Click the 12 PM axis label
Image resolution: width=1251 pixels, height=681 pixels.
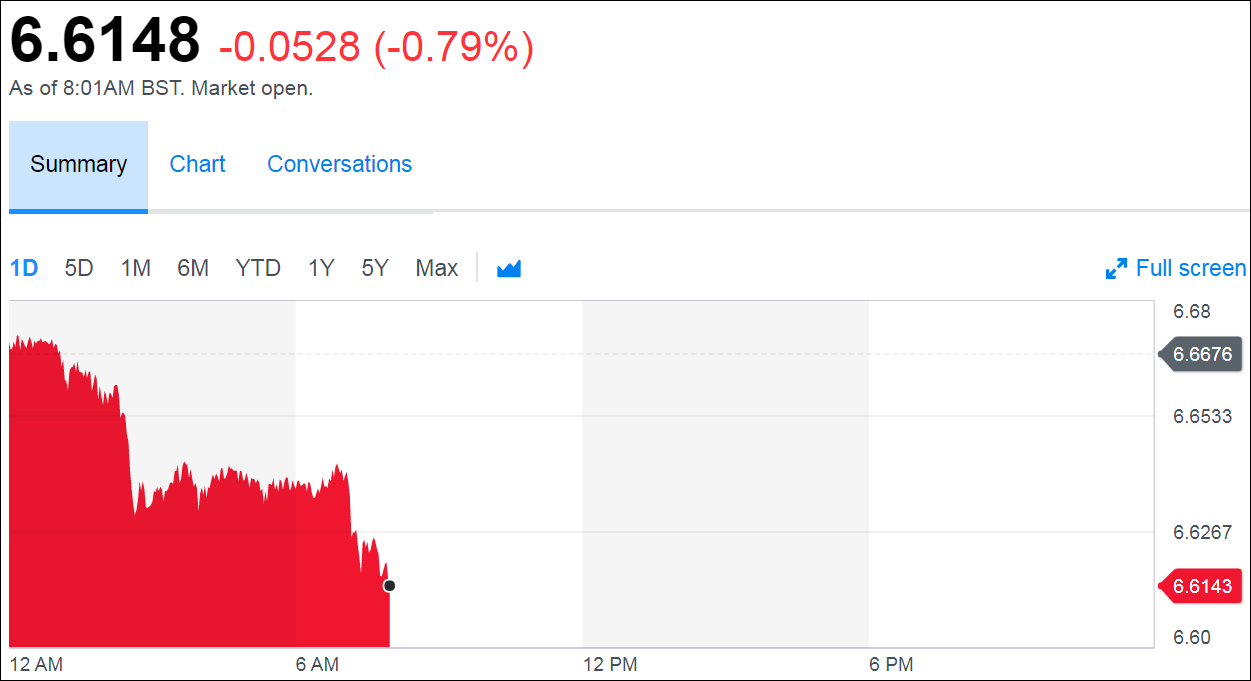[610, 665]
